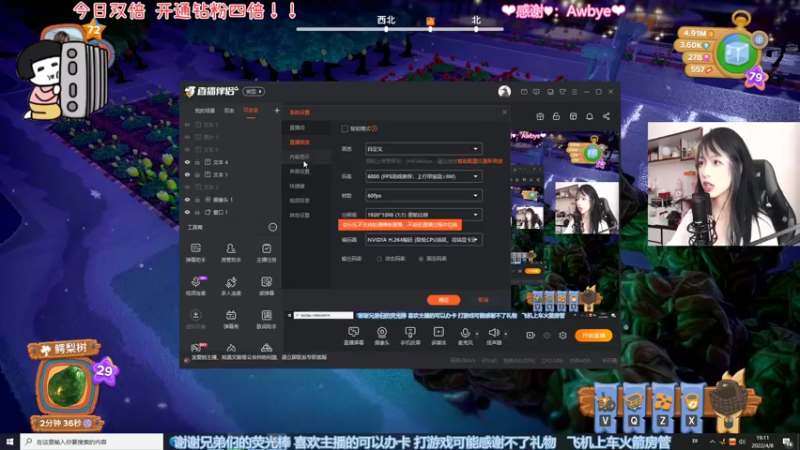The image size is (800, 450).
Task: Click the share icon above preview
Action: point(606,116)
